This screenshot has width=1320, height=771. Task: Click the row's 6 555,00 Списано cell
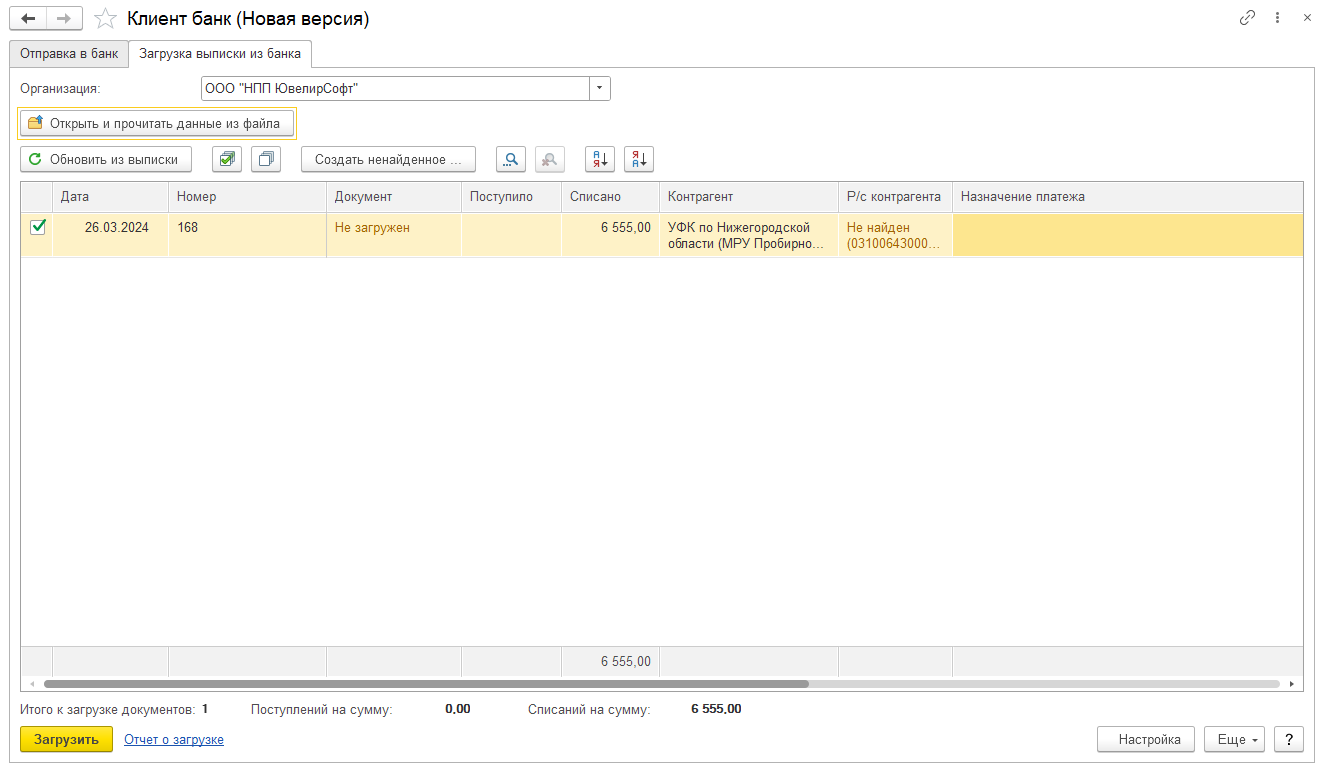click(610, 234)
